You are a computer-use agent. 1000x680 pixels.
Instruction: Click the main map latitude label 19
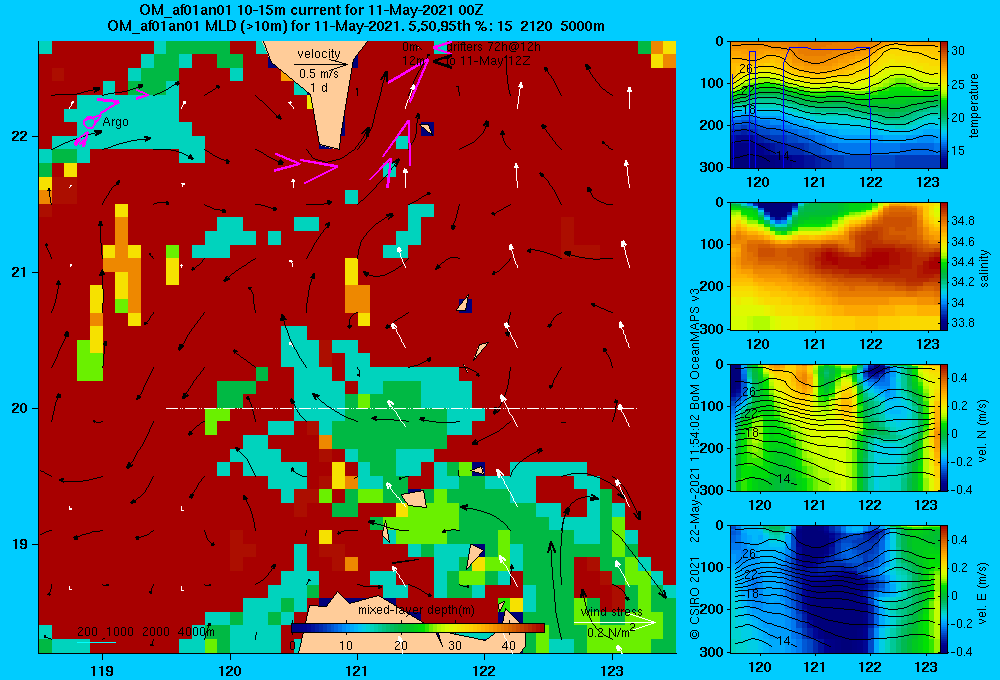click(20, 544)
